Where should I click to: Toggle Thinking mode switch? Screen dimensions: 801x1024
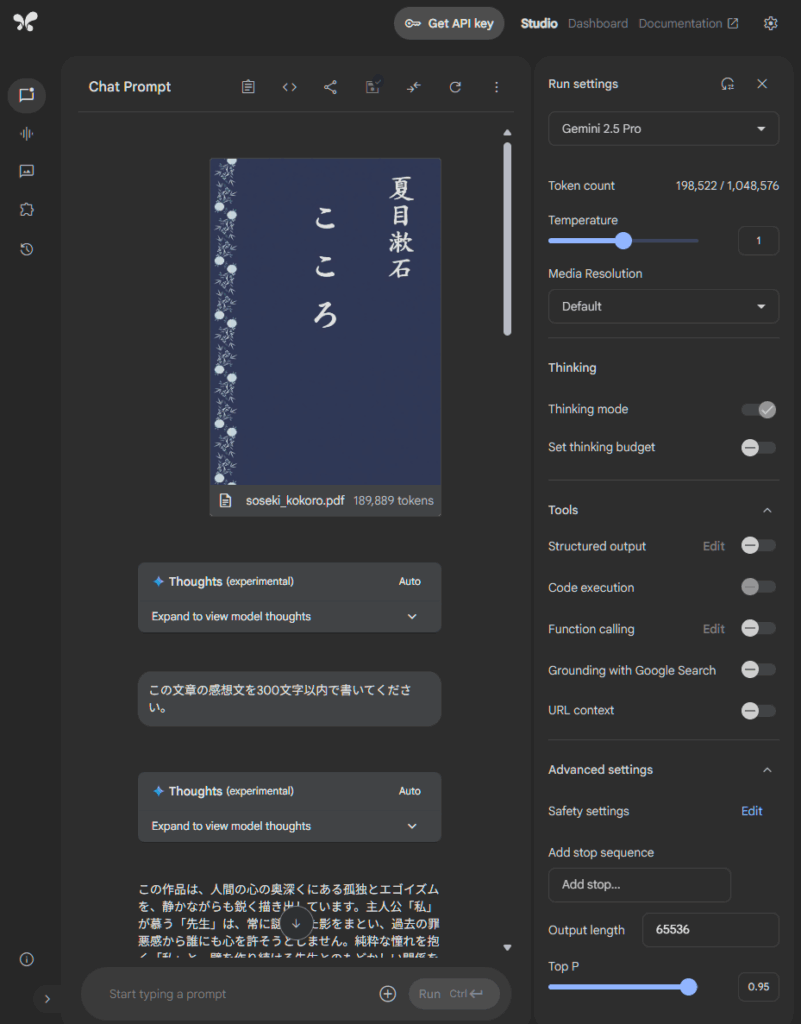759,409
